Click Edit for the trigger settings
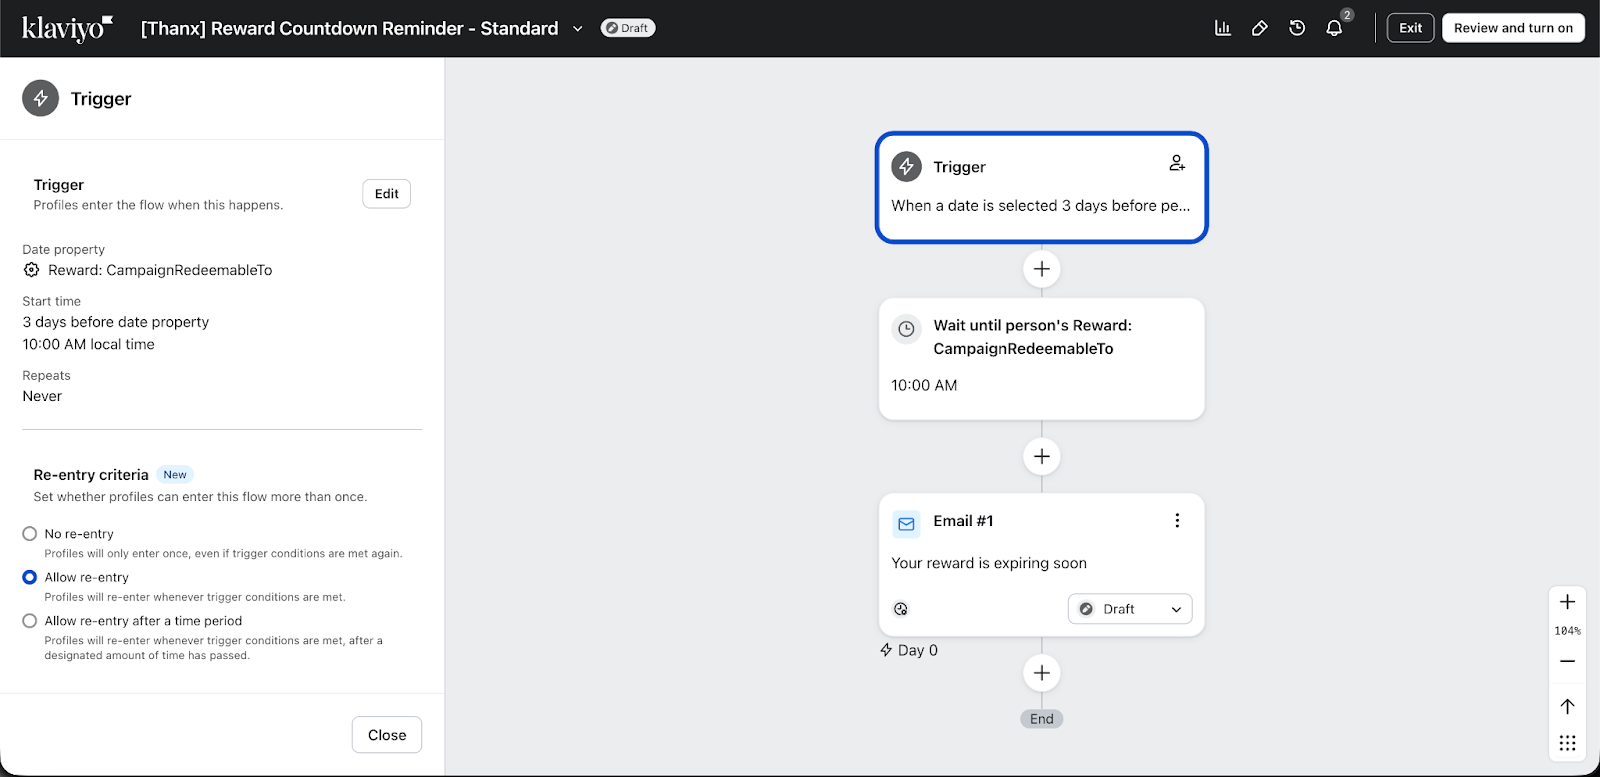Screen dimensions: 1600x777 386,194
